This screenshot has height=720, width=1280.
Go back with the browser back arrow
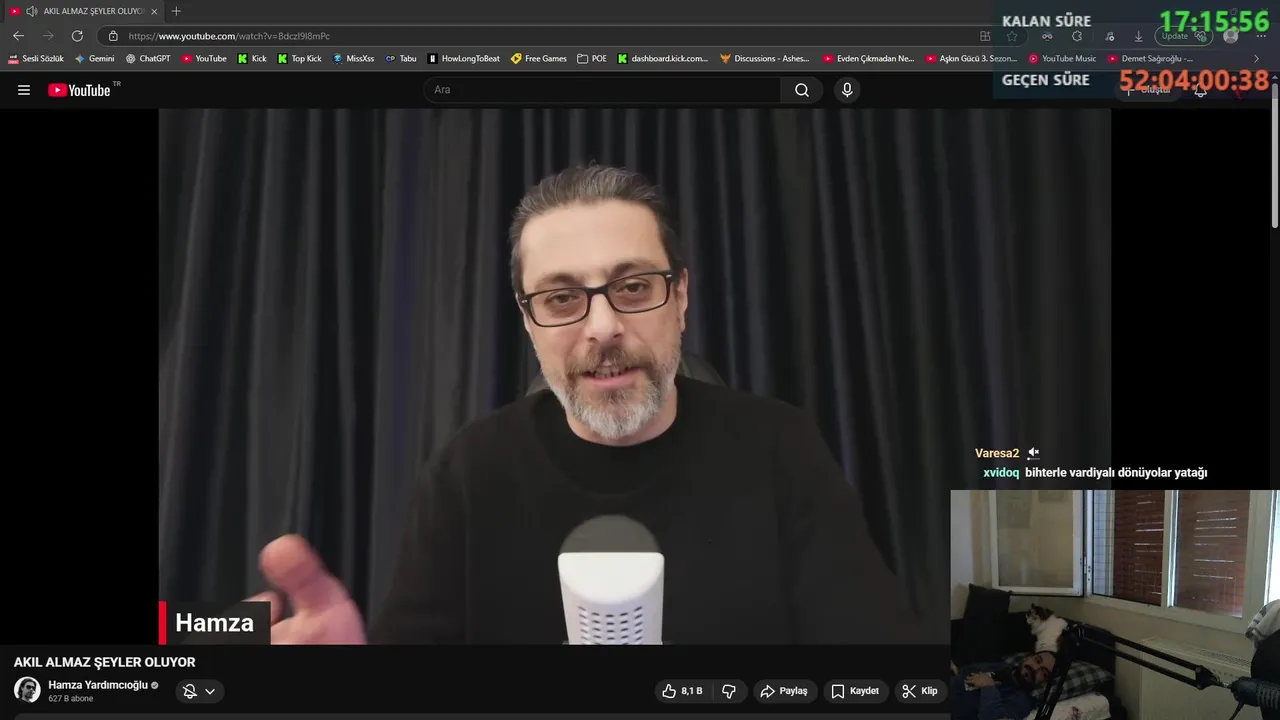point(18,36)
